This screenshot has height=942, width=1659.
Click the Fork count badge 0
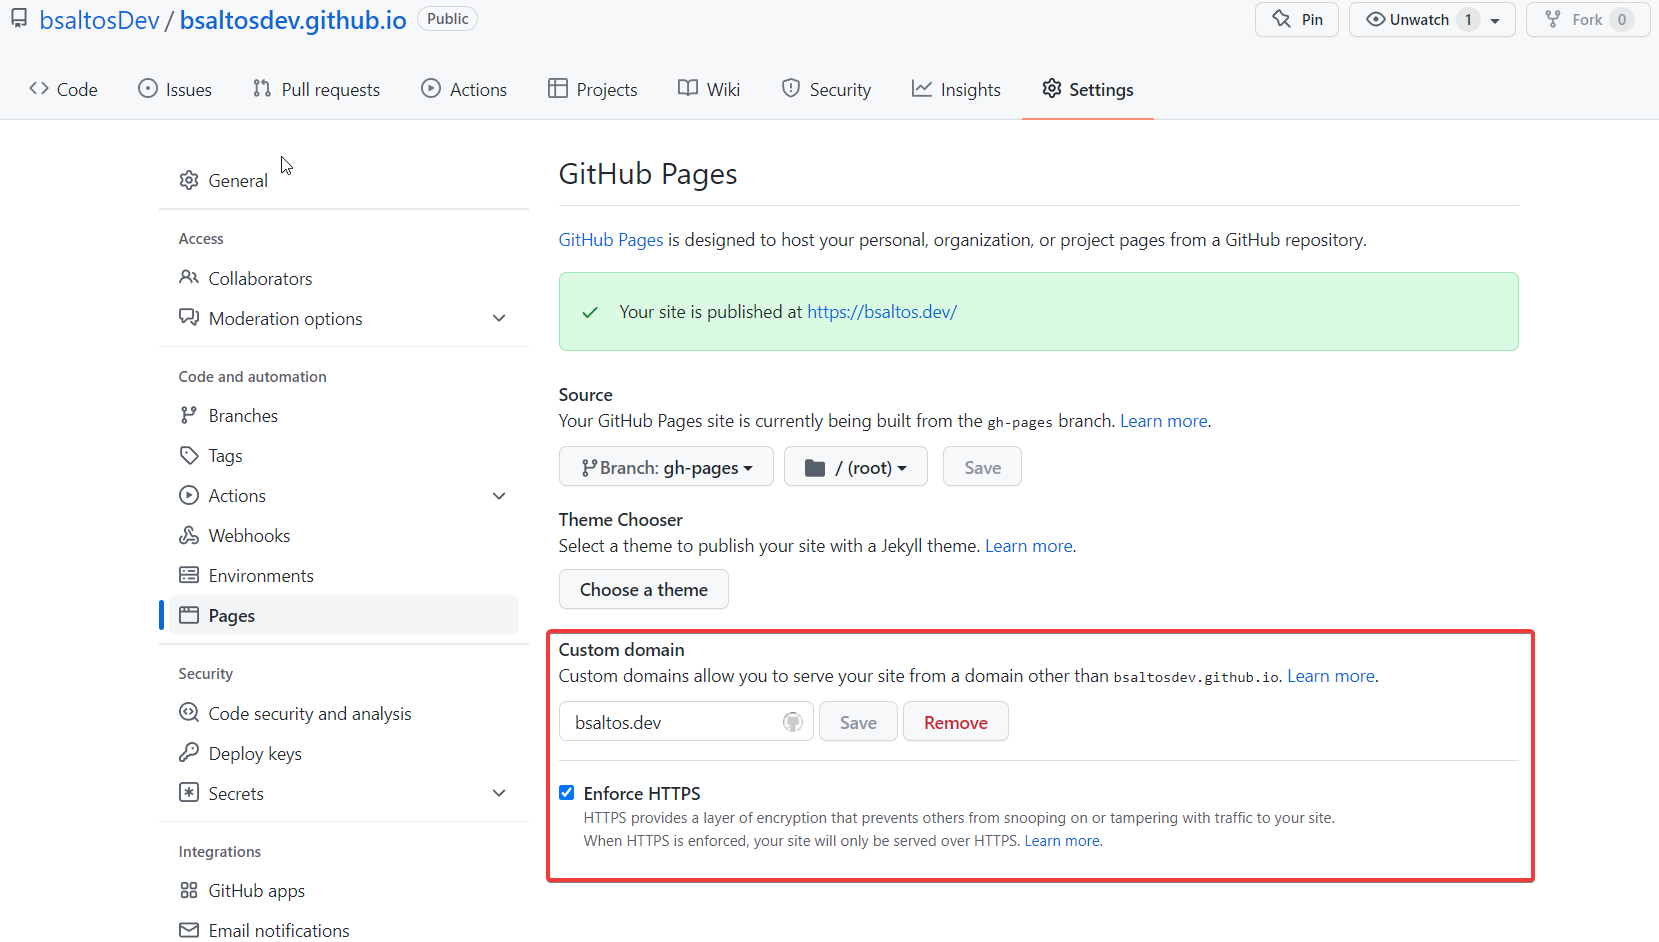tap(1622, 20)
